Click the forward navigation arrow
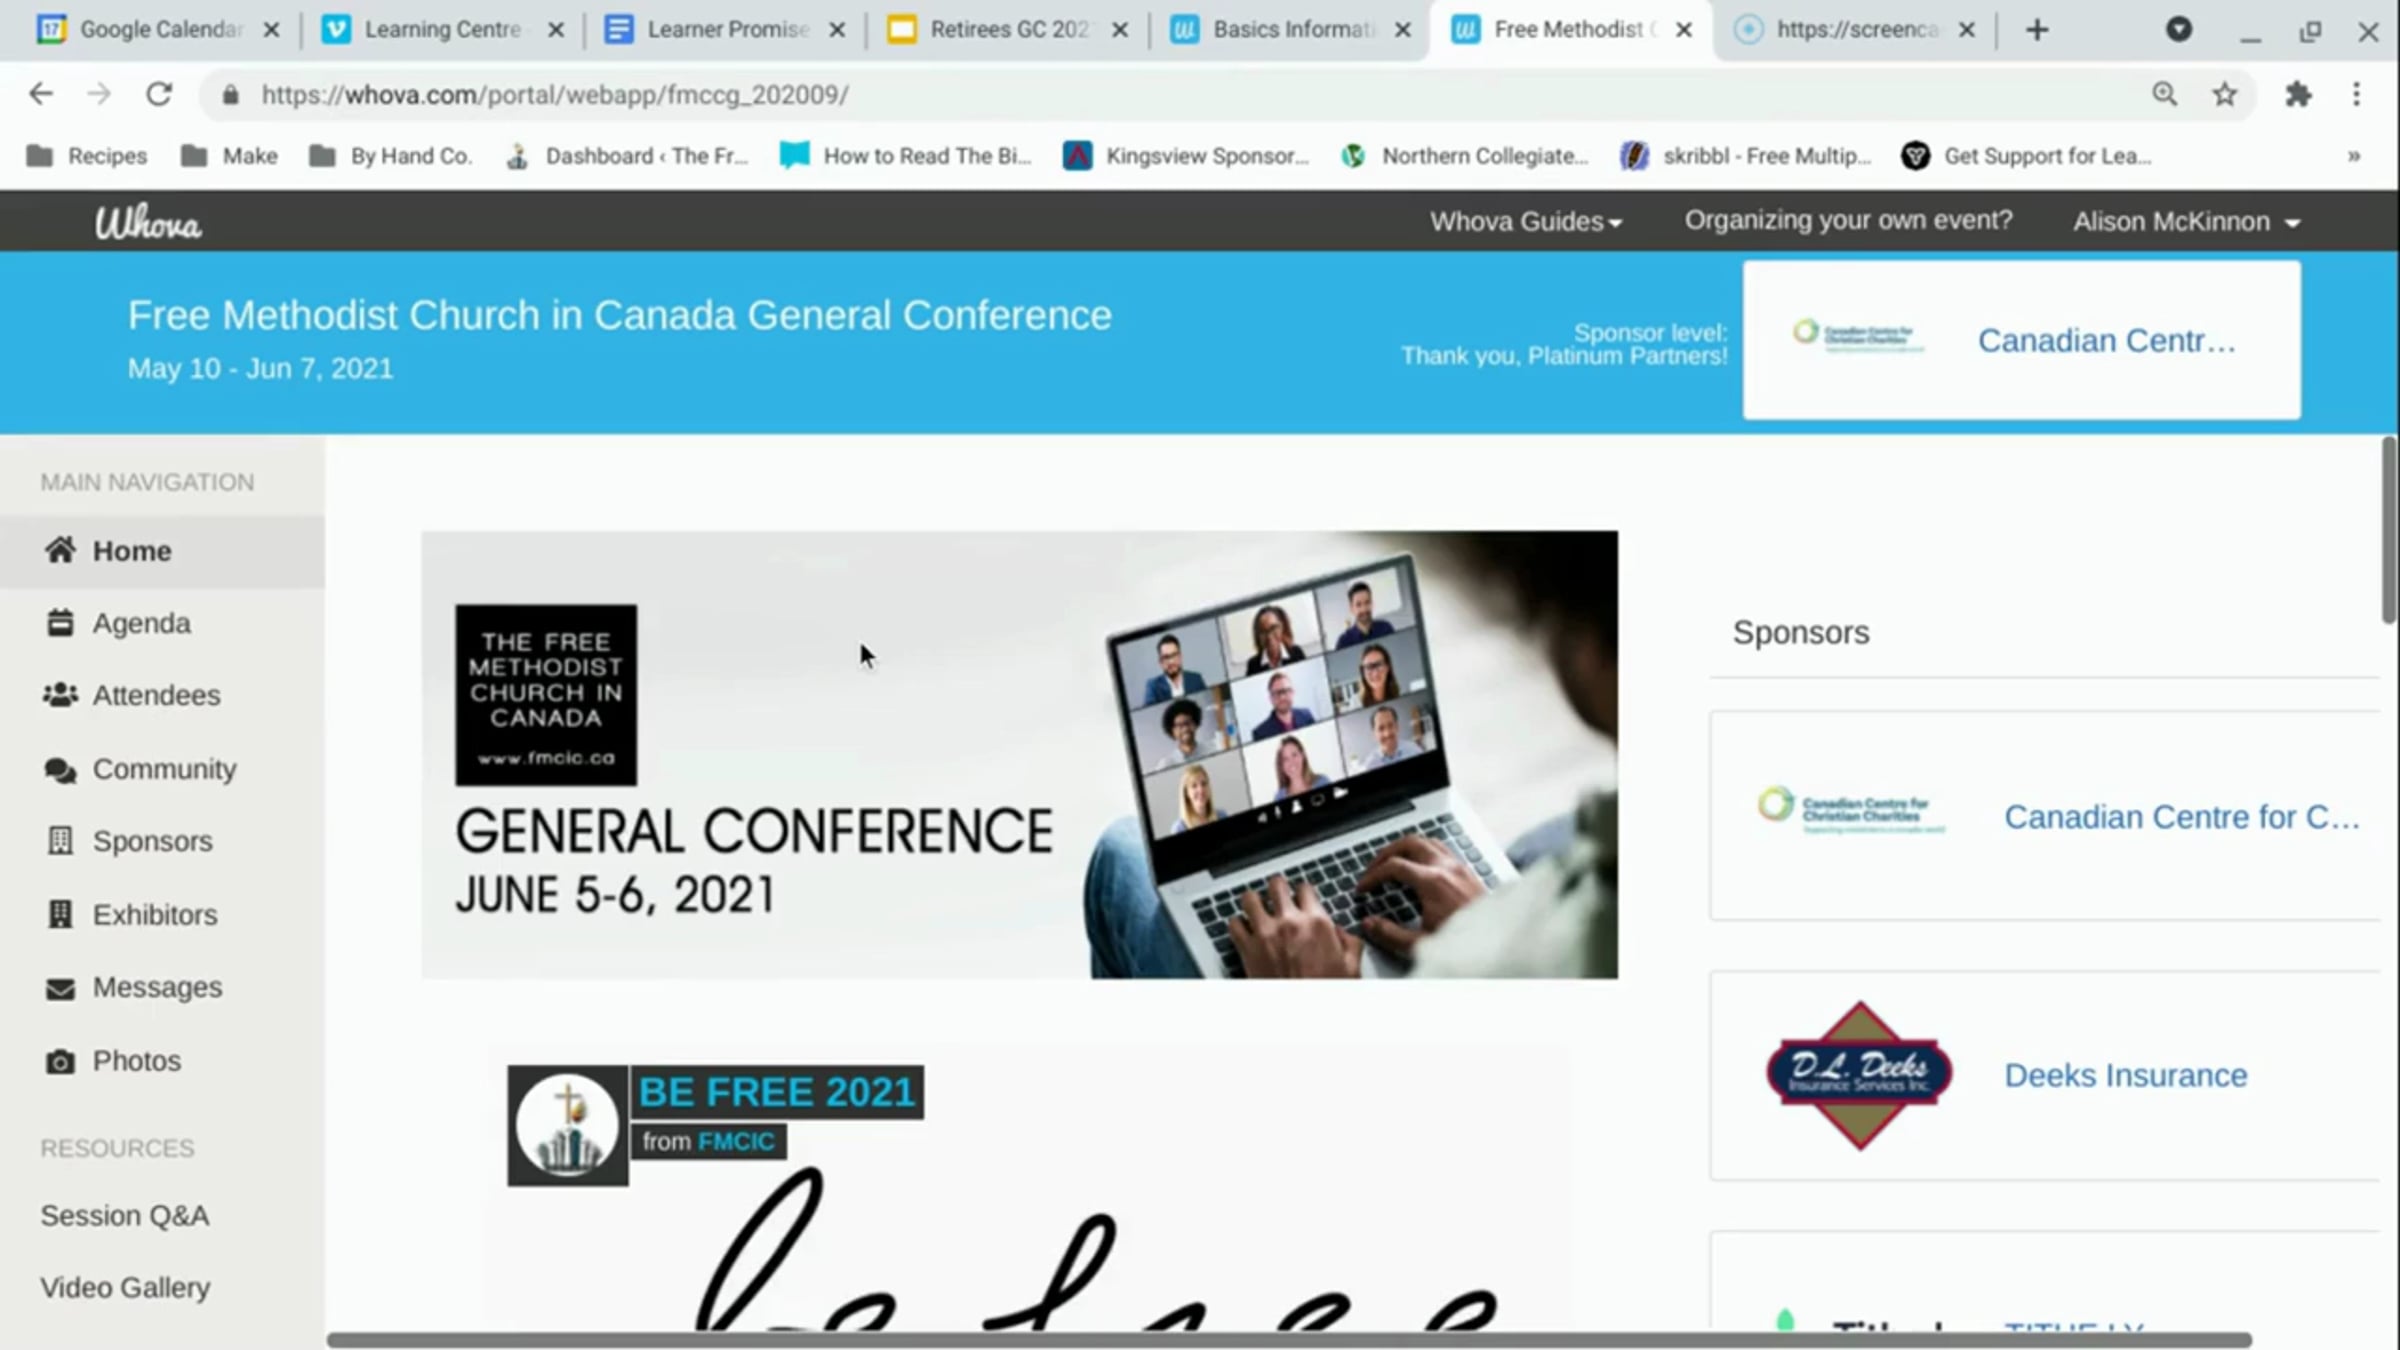Screen dimensions: 2400x1350 click(99, 95)
